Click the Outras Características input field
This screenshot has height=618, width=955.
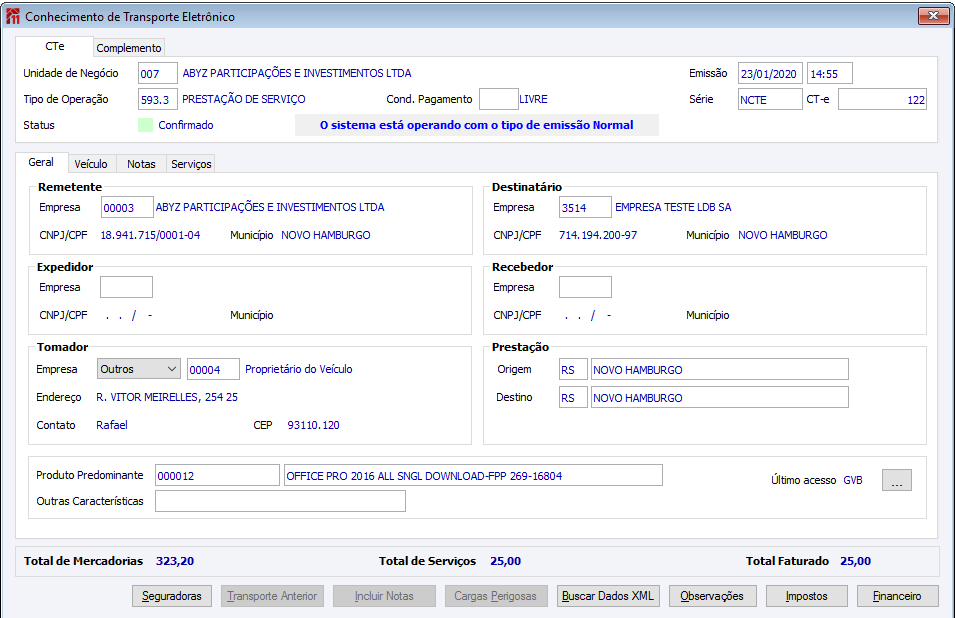(x=280, y=500)
